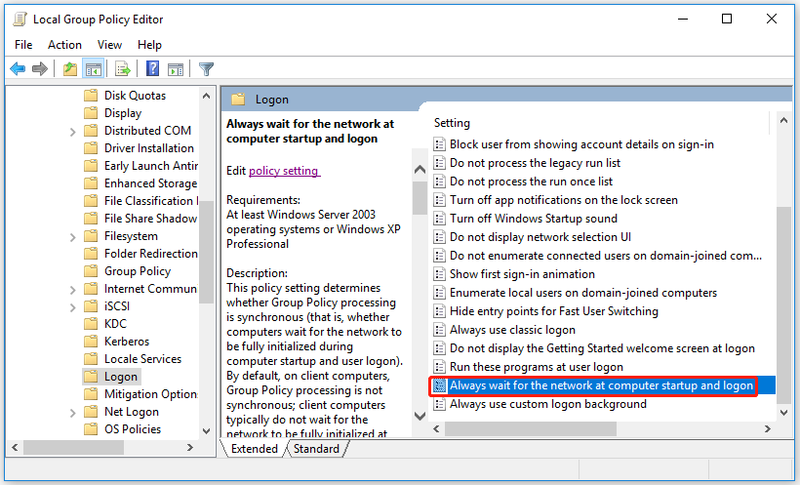Image resolution: width=800 pixels, height=485 pixels.
Task: Switch to the Extended tab
Action: 254,449
